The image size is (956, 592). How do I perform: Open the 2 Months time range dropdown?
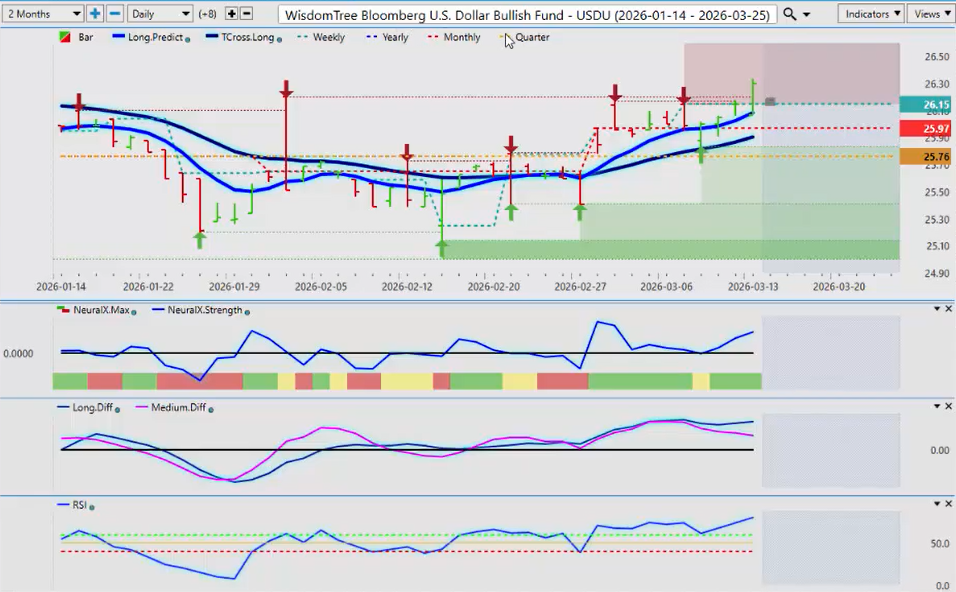tap(42, 14)
